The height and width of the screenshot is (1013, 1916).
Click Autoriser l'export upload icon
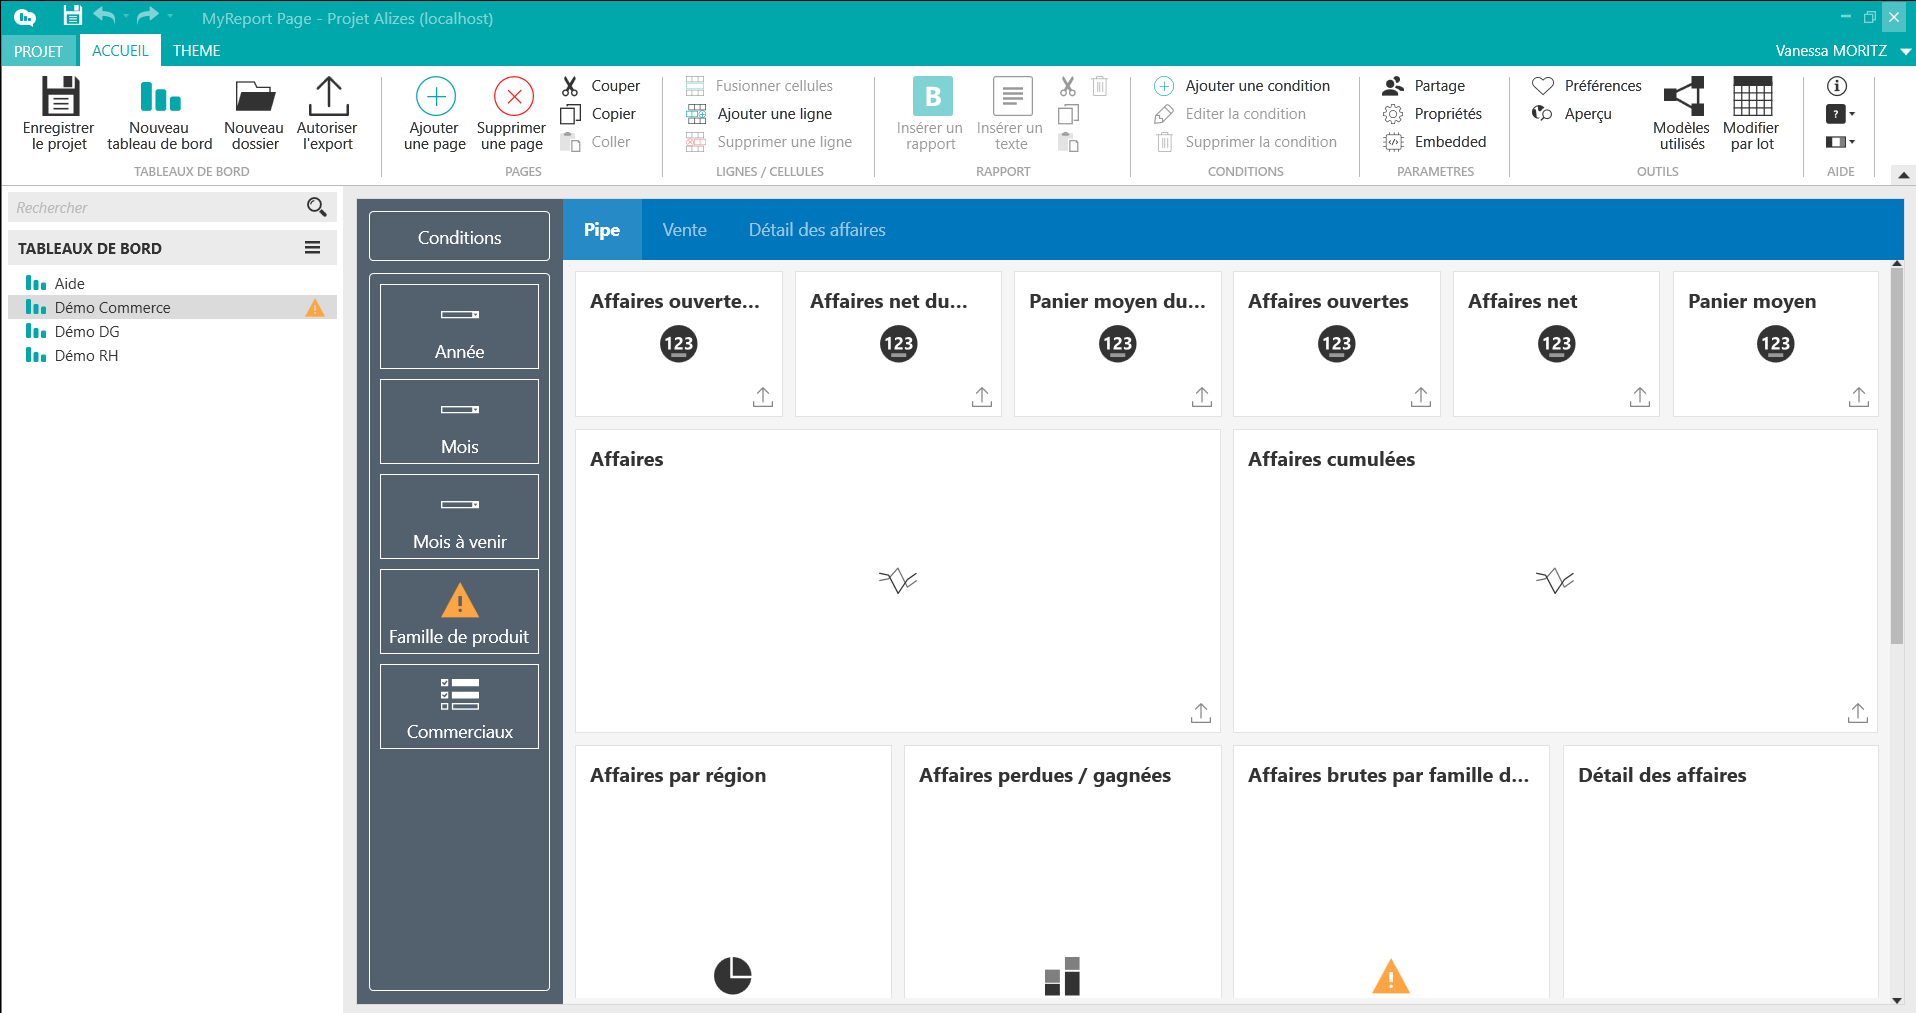coord(327,97)
